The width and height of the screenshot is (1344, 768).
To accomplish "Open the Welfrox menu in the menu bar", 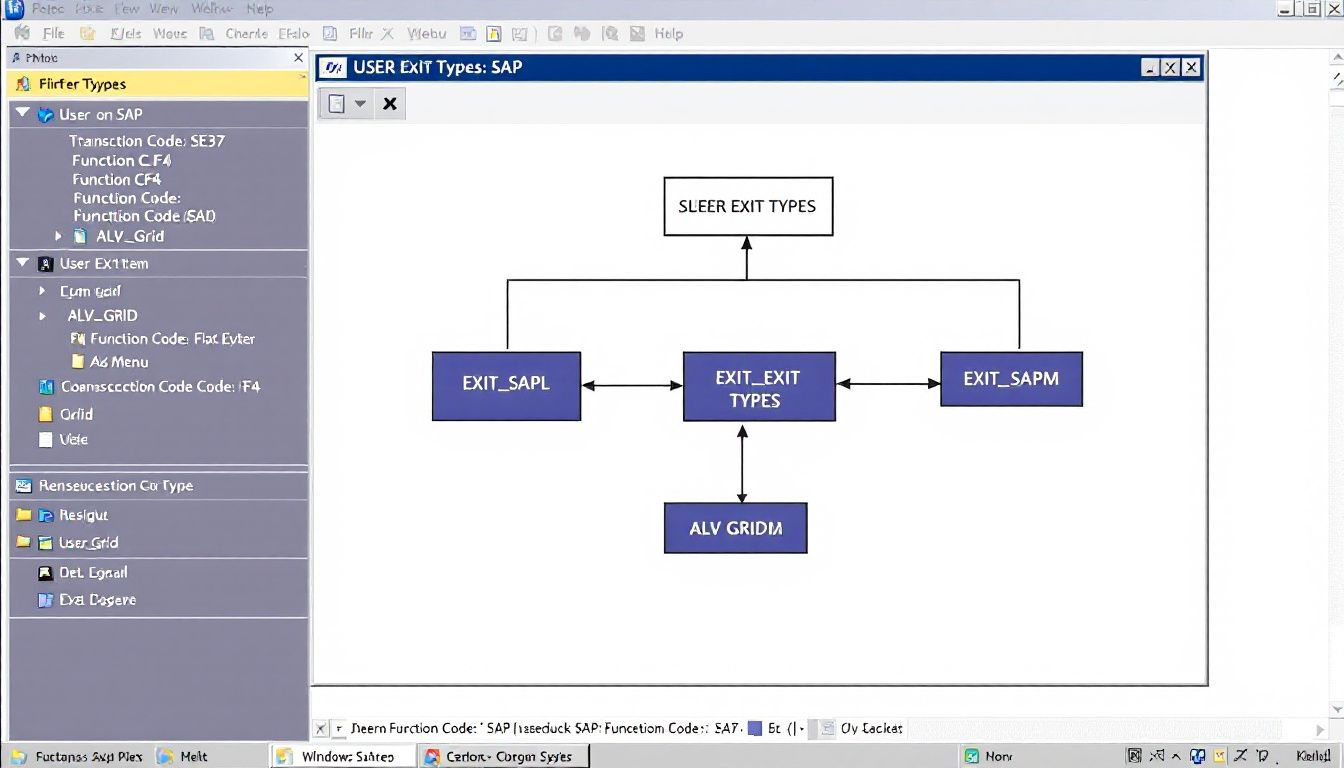I will pos(211,9).
